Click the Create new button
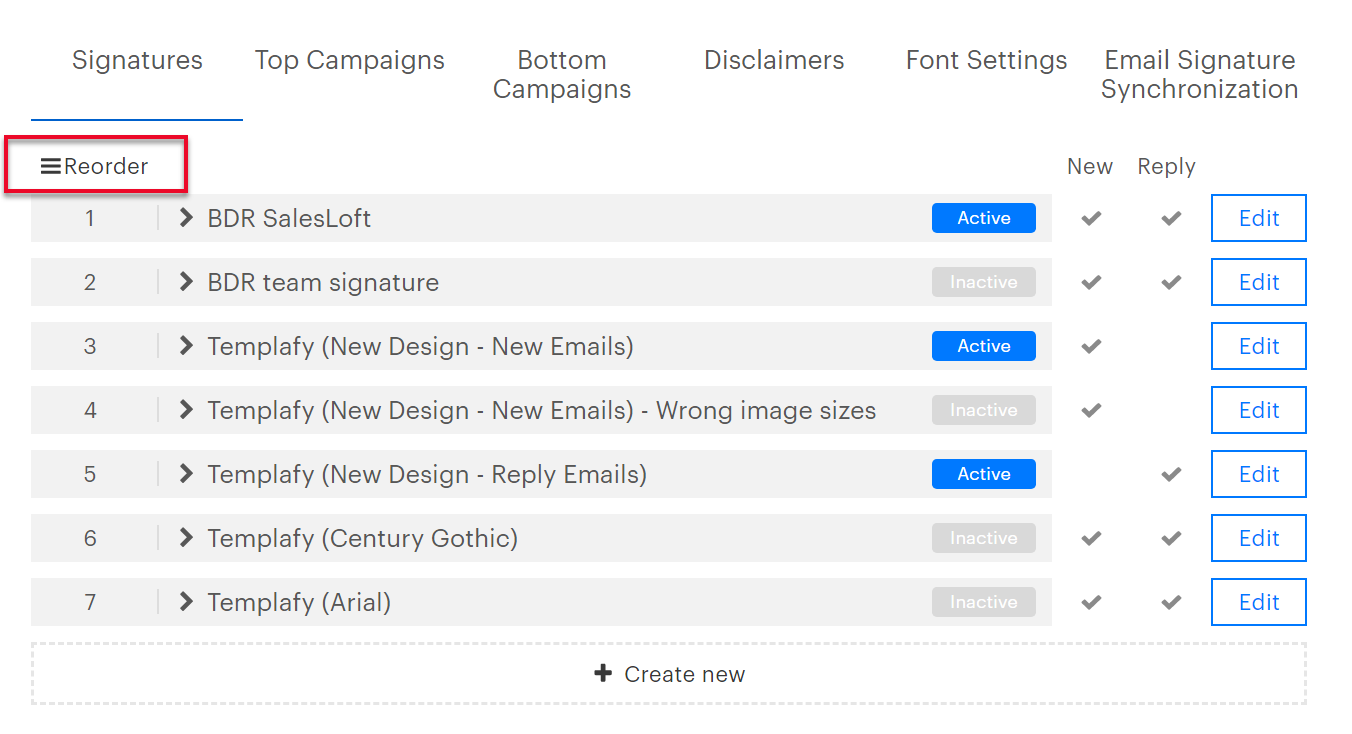Image resolution: width=1352 pixels, height=734 pixels. [x=668, y=673]
